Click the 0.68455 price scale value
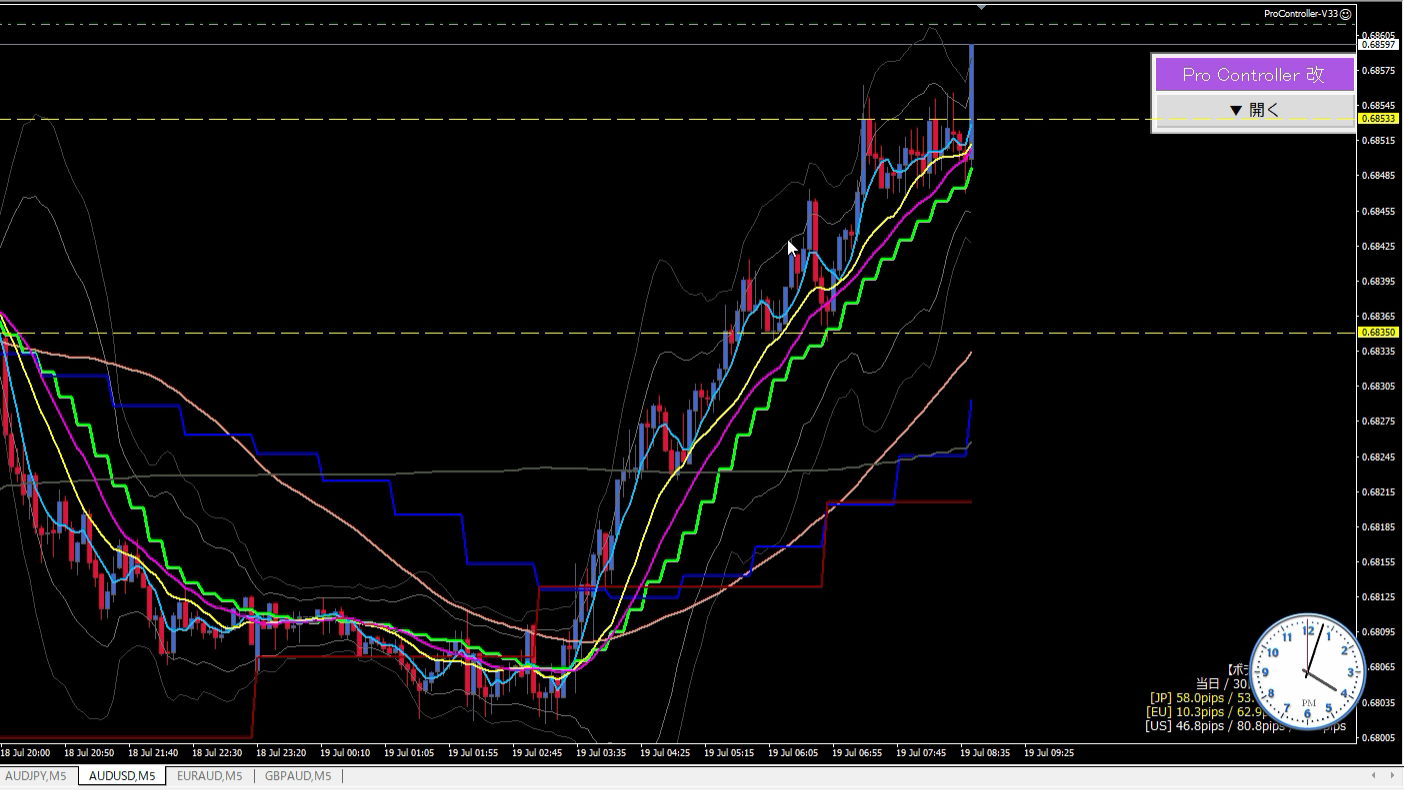1404x790 pixels. click(x=1380, y=211)
